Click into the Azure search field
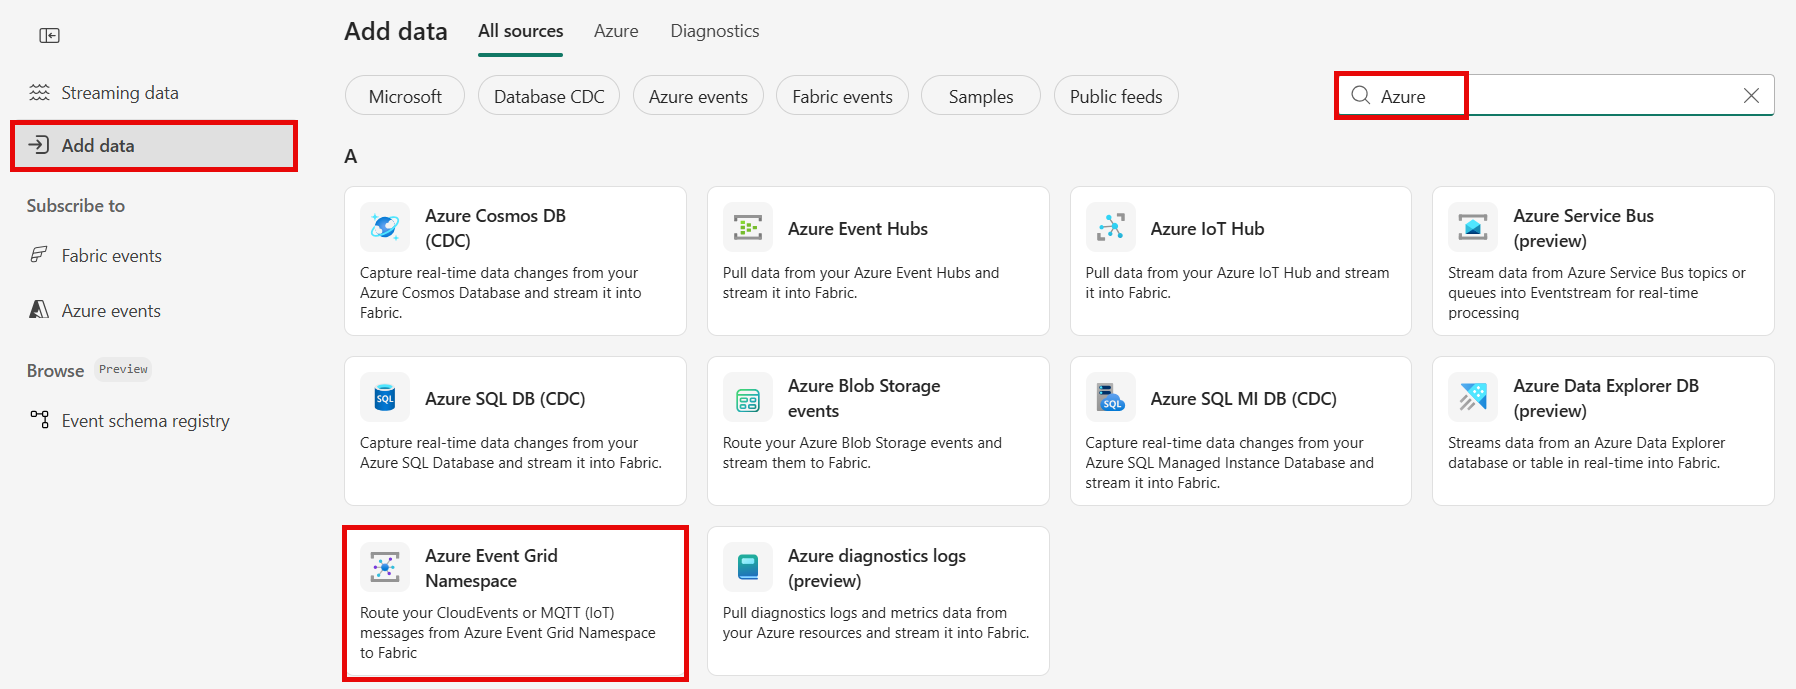1796x689 pixels. (1556, 95)
